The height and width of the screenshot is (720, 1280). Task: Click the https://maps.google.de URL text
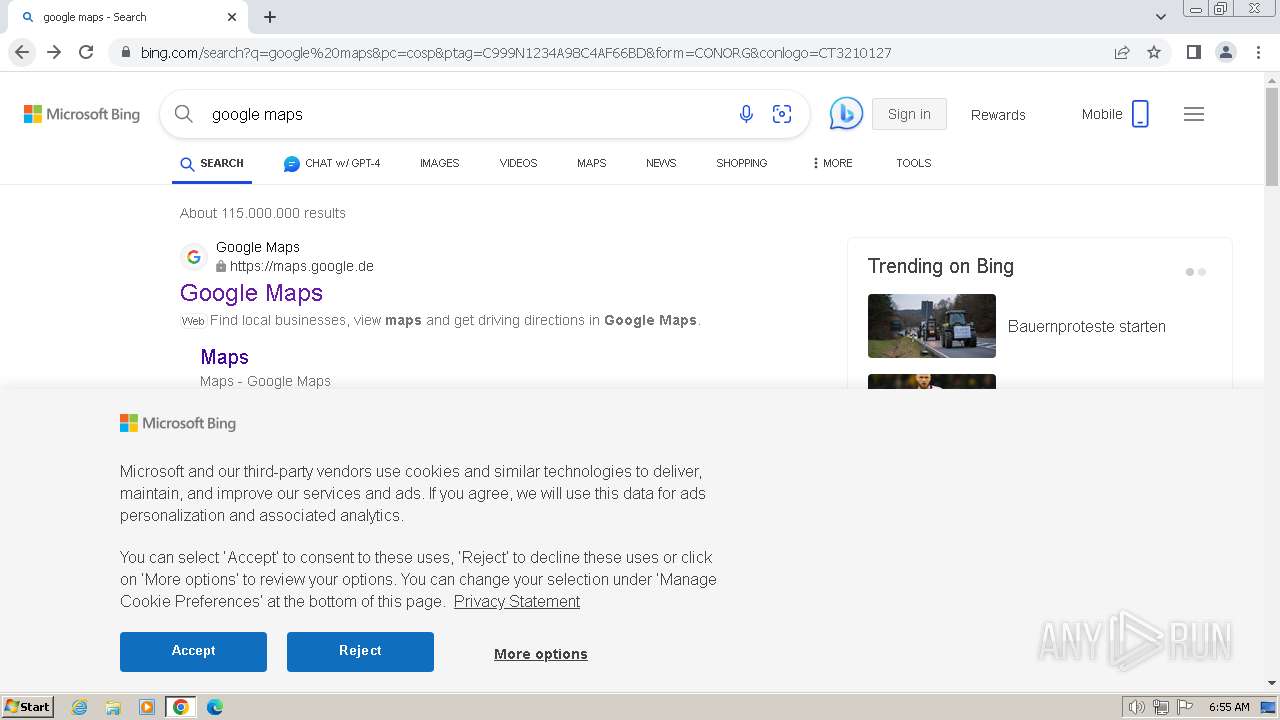301,266
